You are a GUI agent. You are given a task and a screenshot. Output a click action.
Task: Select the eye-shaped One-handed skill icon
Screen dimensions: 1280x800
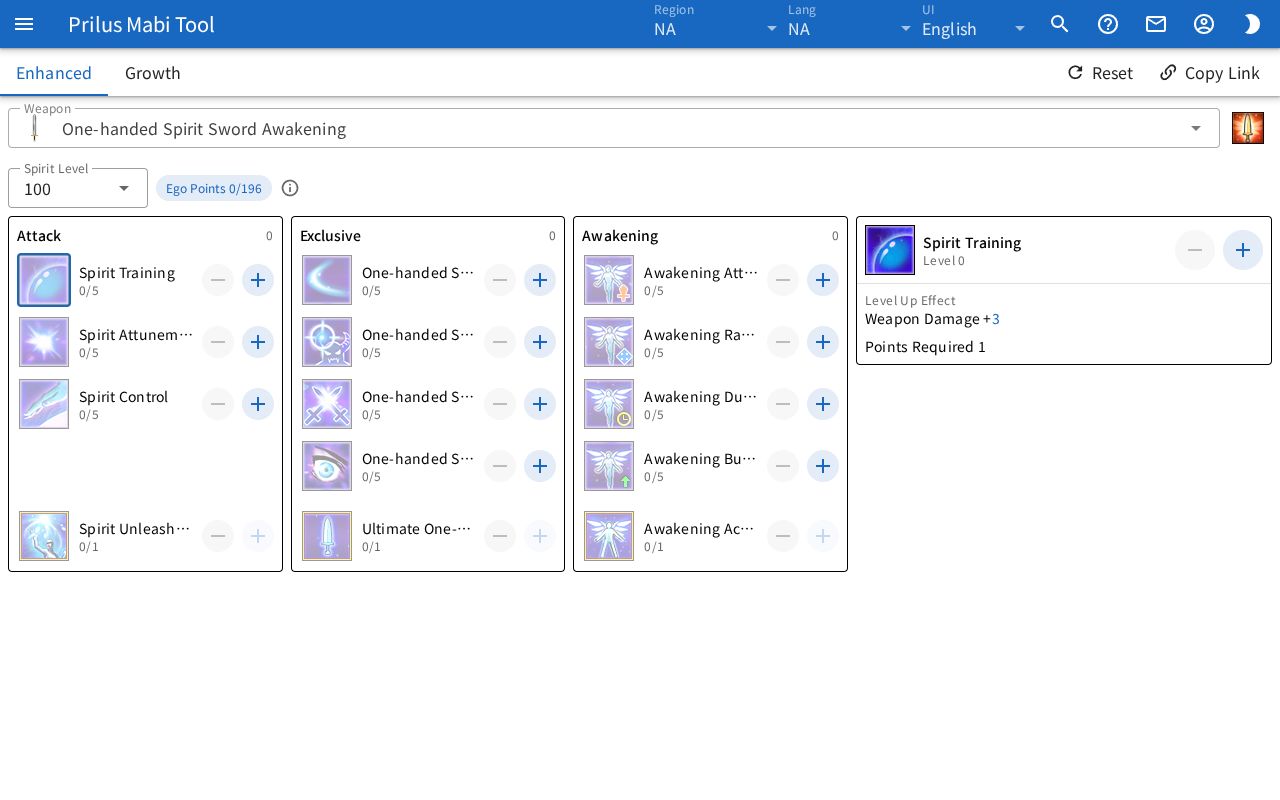click(x=327, y=466)
